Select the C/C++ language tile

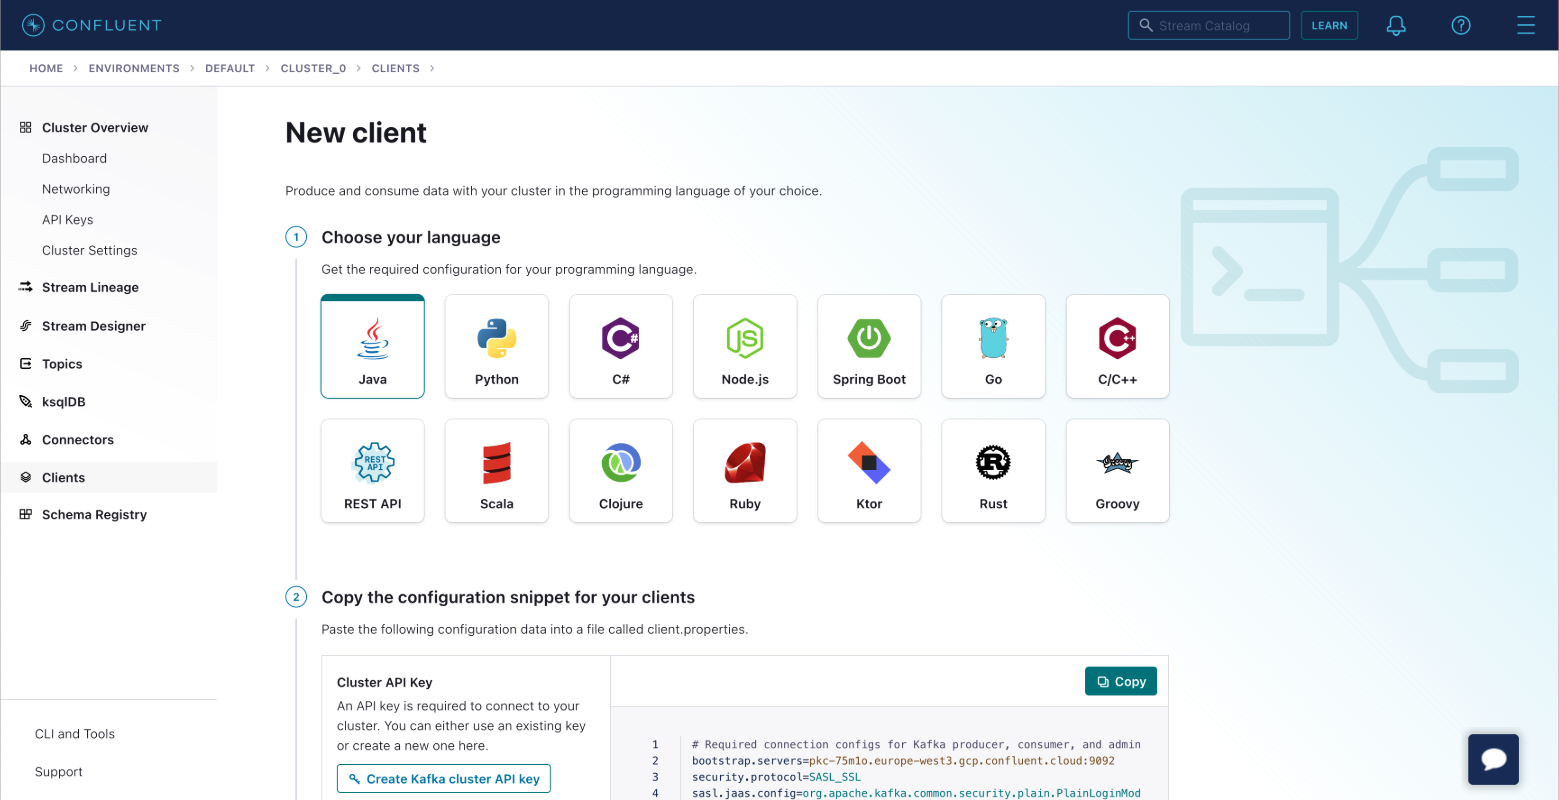pyautogui.click(x=1117, y=346)
